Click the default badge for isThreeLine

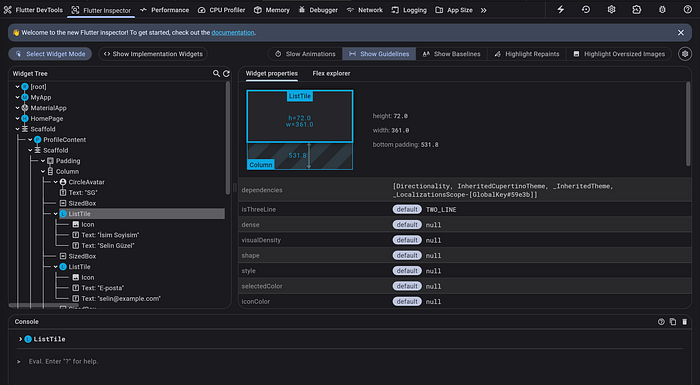[x=407, y=209]
